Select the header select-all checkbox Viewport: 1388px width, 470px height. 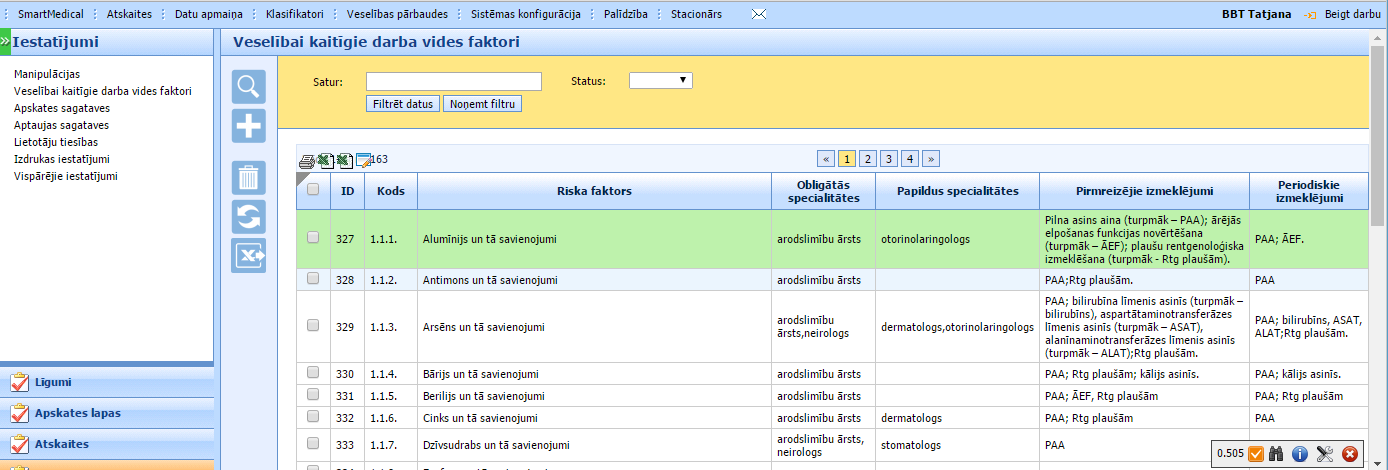pos(313,190)
